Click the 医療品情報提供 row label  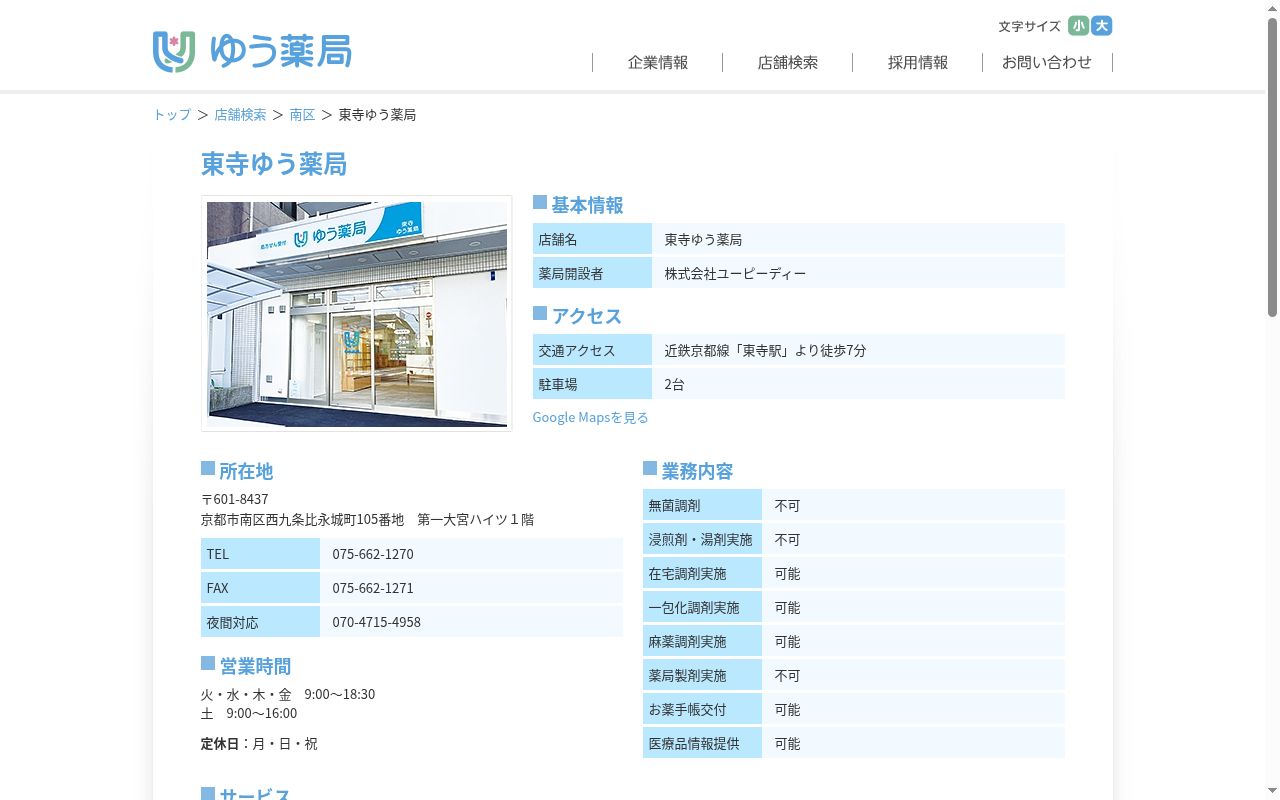point(702,743)
